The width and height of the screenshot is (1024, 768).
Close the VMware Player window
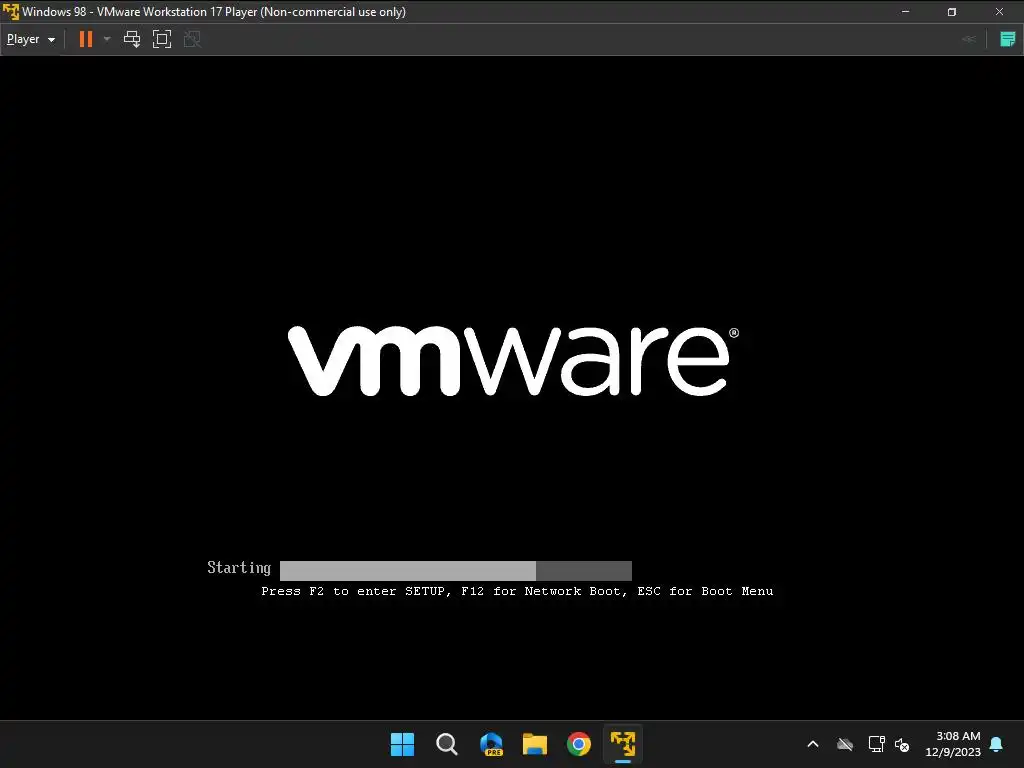tap(999, 12)
